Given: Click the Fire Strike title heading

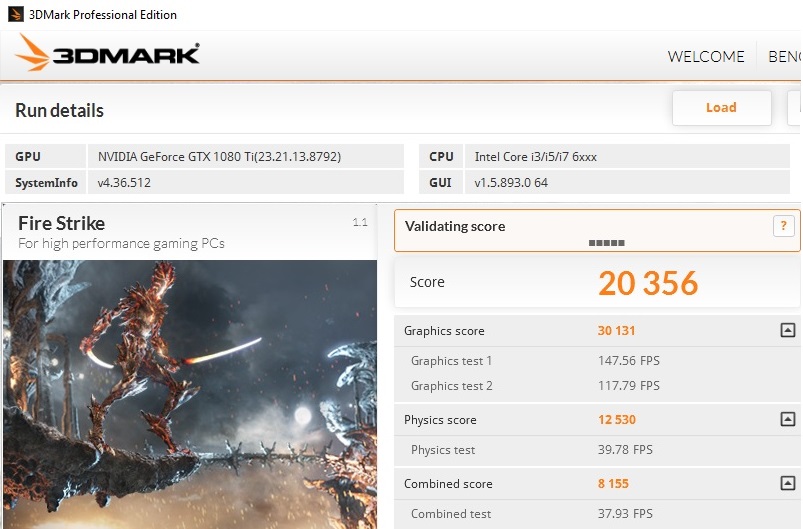Looking at the screenshot, I should (x=61, y=223).
